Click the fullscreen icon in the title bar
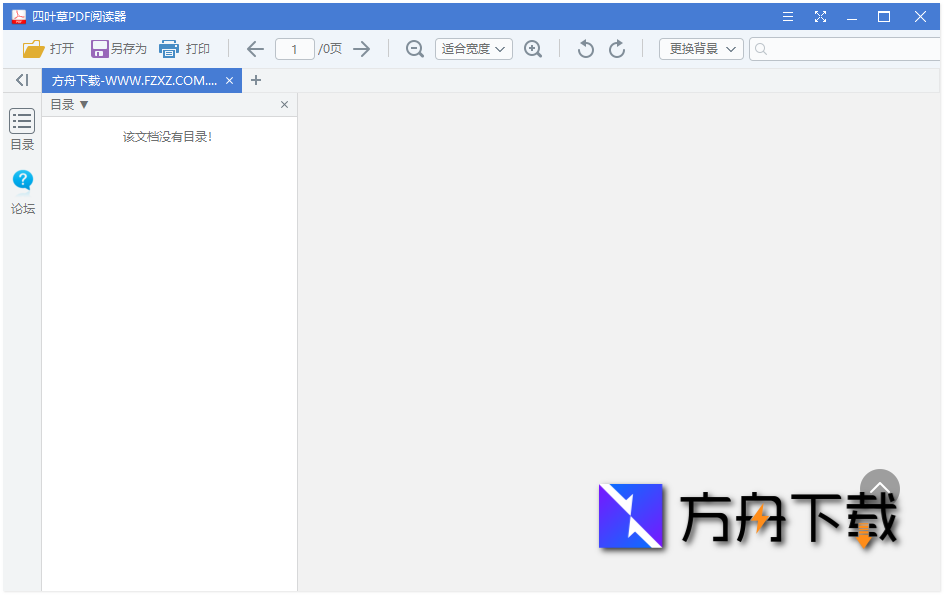The height and width of the screenshot is (595, 944). point(820,16)
